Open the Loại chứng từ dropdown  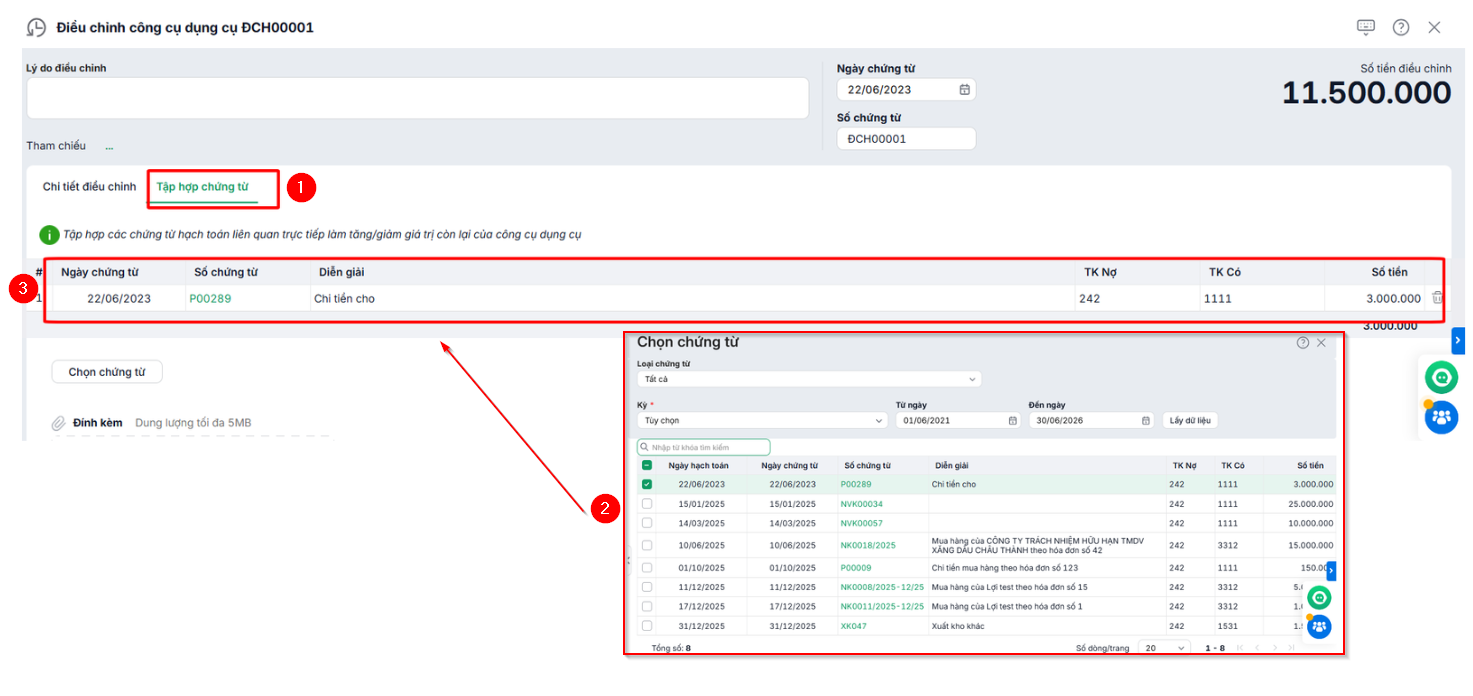click(x=809, y=379)
